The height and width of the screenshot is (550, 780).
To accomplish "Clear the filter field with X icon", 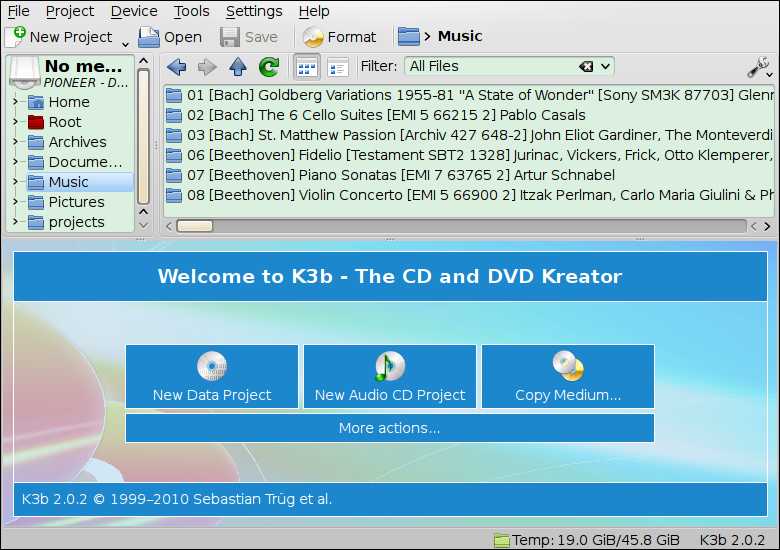I will pos(586,66).
